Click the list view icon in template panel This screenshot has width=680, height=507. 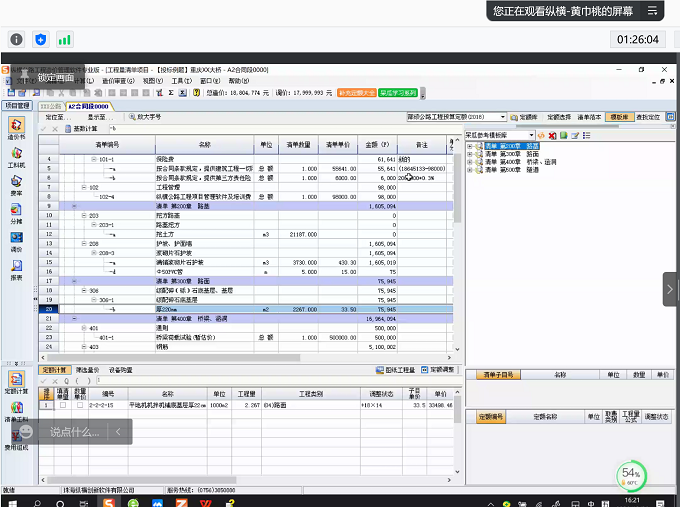coord(586,135)
